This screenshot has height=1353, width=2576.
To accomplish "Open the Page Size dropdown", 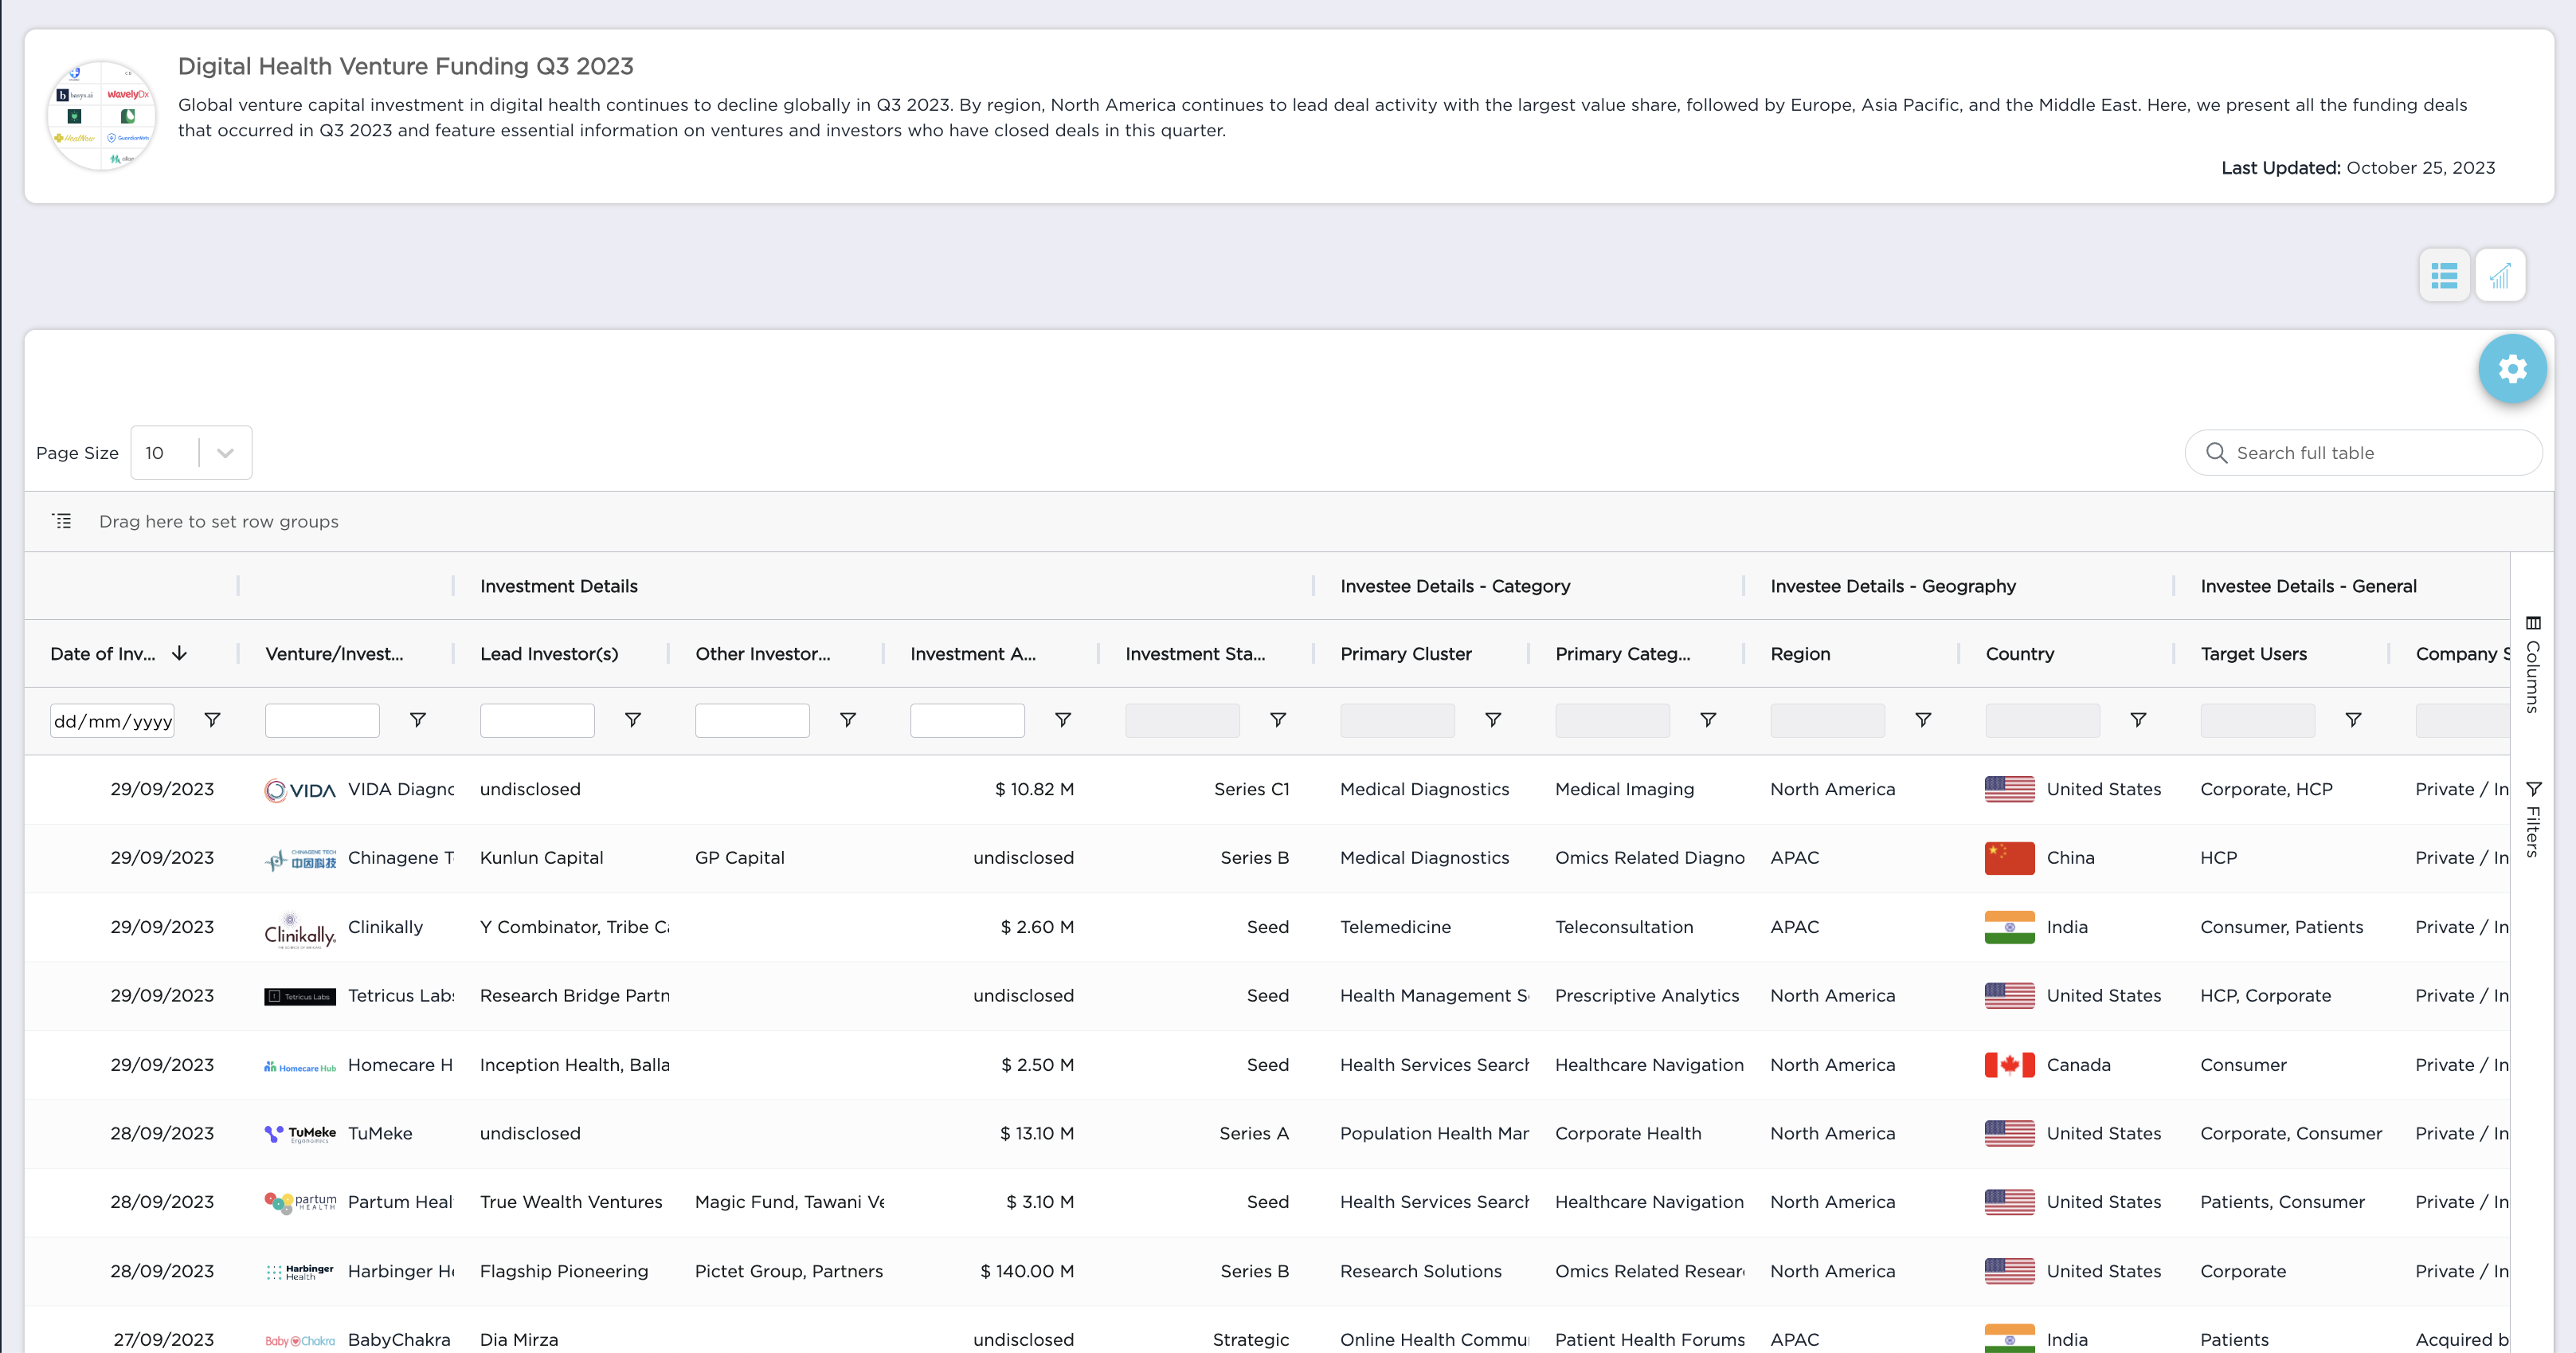I will tap(191, 453).
